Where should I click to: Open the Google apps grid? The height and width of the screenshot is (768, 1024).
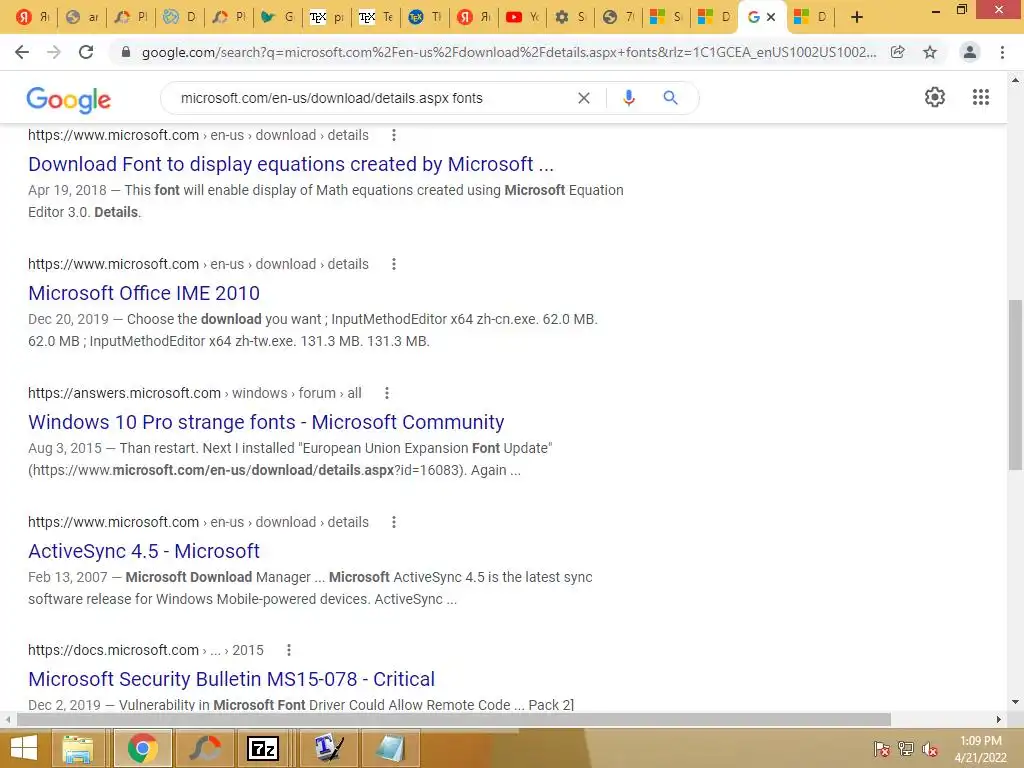pyautogui.click(x=980, y=97)
